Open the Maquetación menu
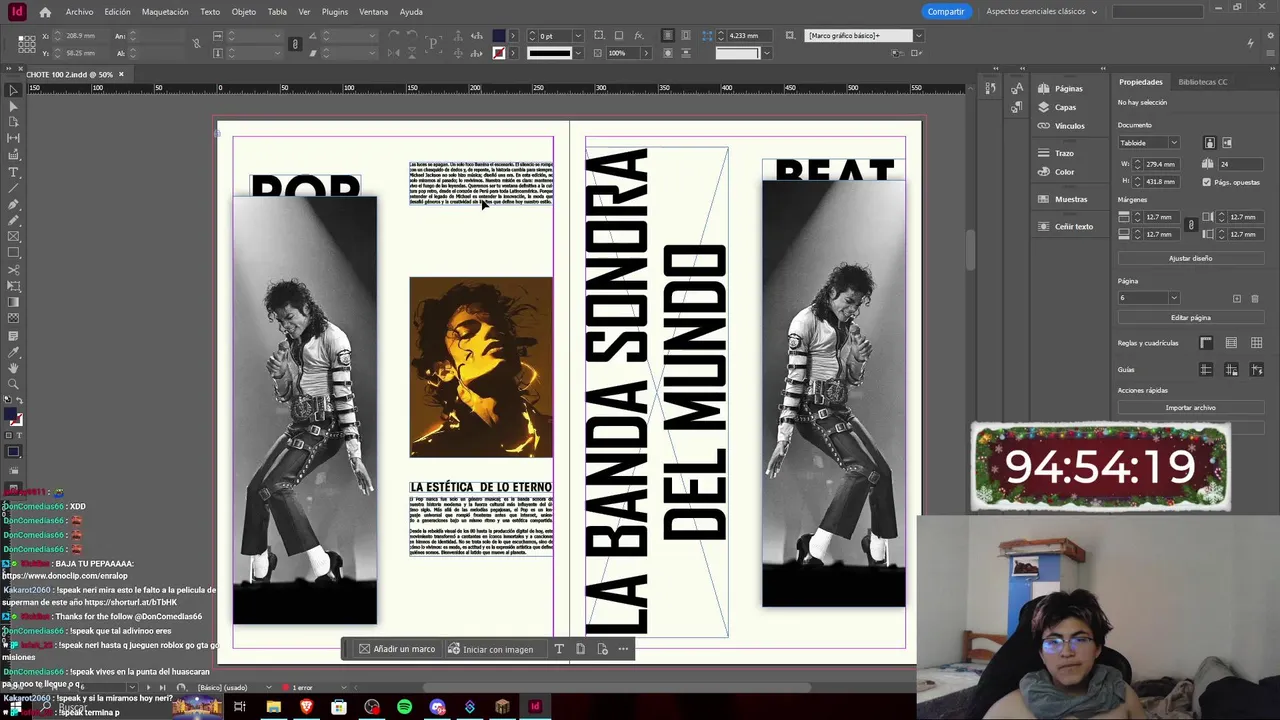The image size is (1280, 720). pos(165,12)
